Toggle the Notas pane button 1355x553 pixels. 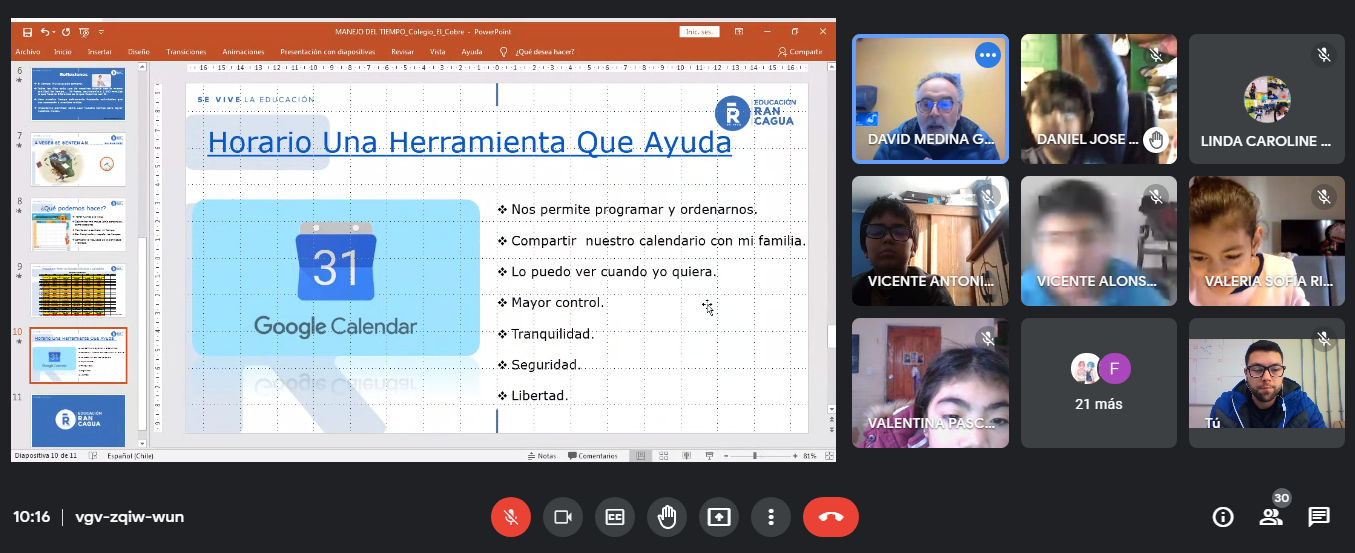[x=542, y=456]
